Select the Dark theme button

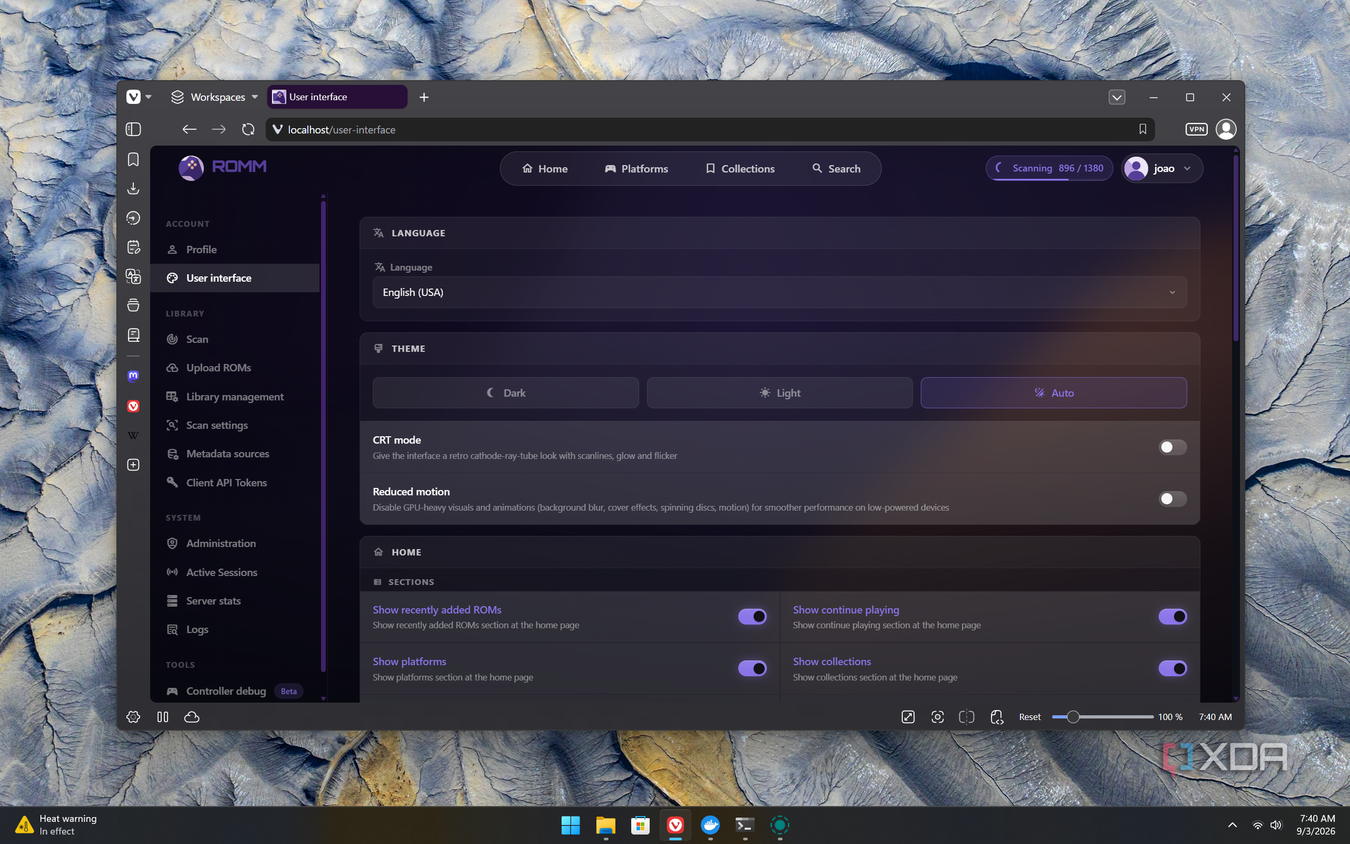[x=506, y=393]
